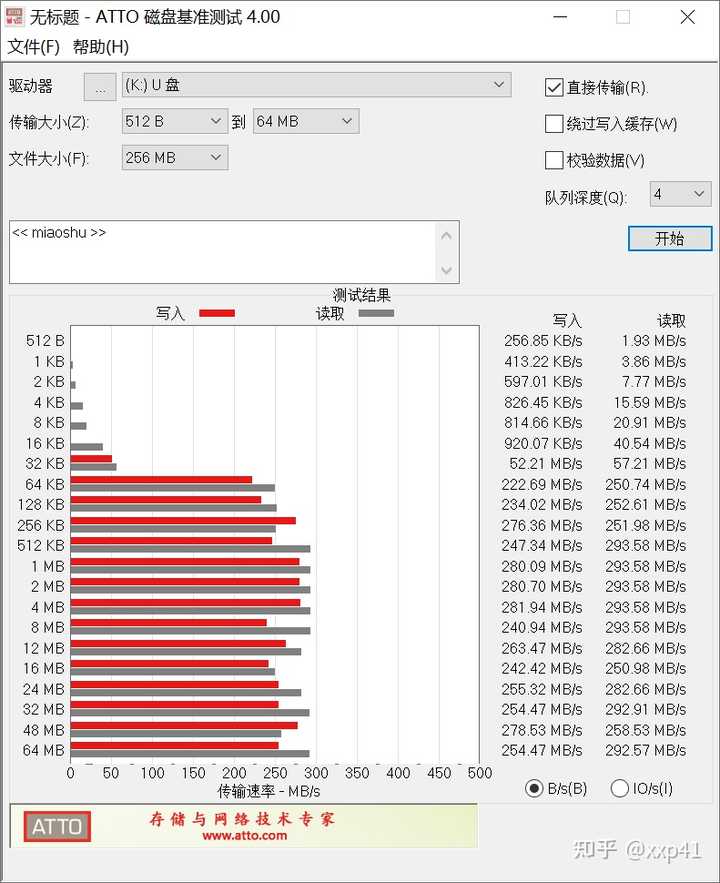
Task: Enable the 绕过写入缓存(W) checkbox
Action: click(x=554, y=124)
